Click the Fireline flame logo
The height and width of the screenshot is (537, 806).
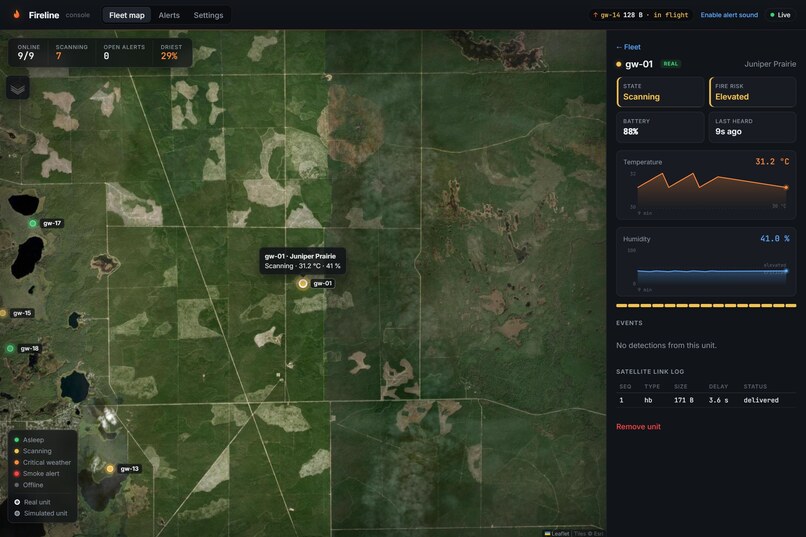pyautogui.click(x=16, y=14)
